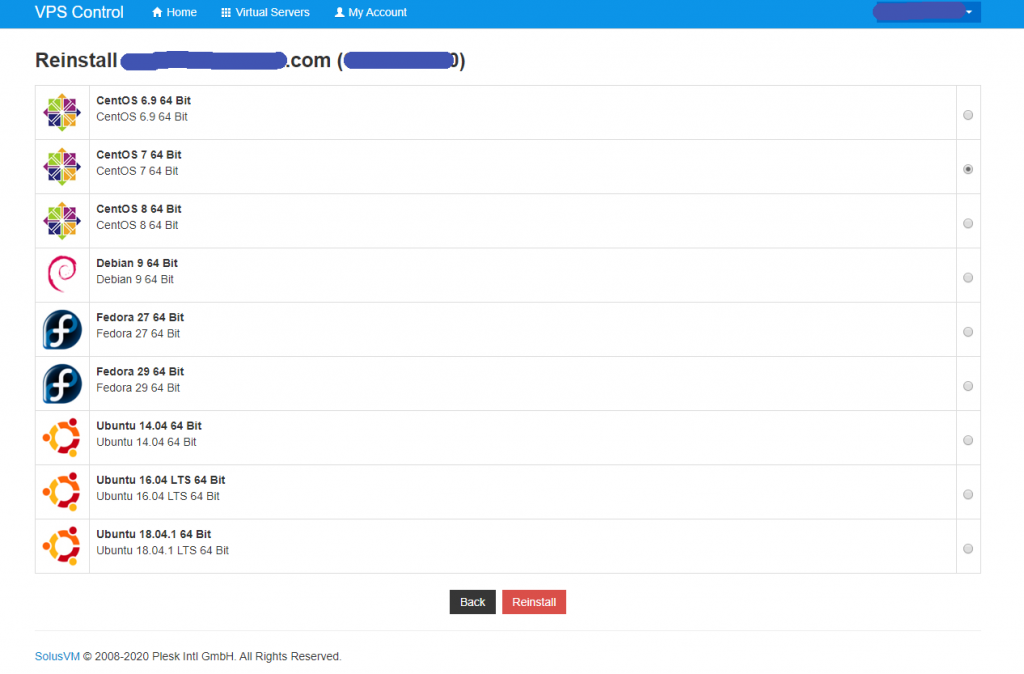Click the non-bold 'Debian 9 64 Bit' description
The height and width of the screenshot is (674, 1024).
point(135,280)
